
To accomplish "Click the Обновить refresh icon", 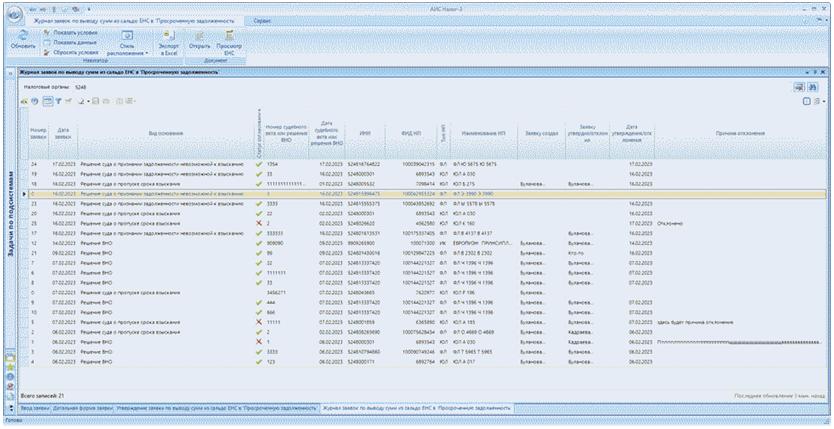I will point(22,36).
